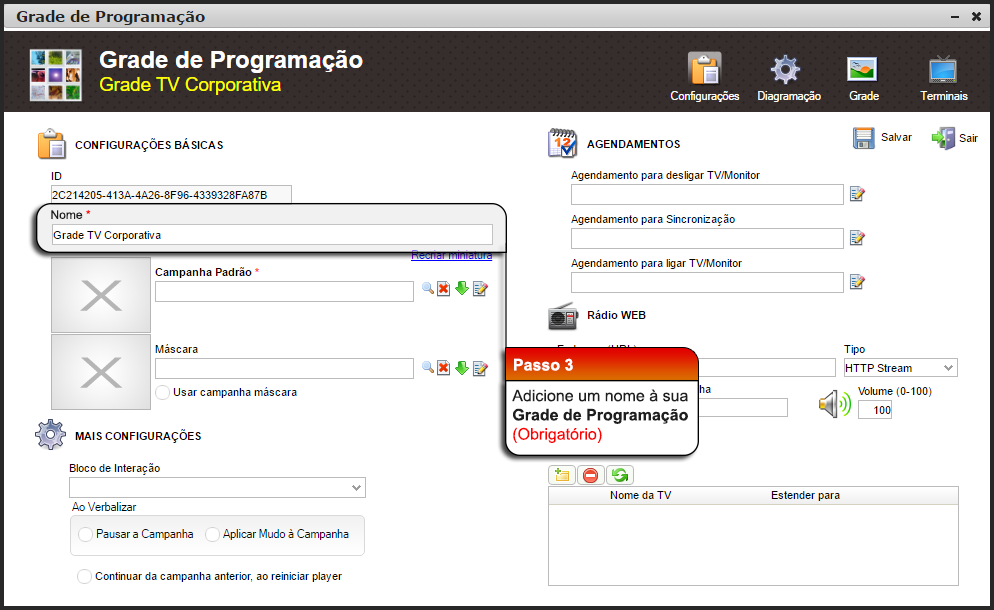Add a TV to the list
This screenshot has width=994, height=610.
click(561, 474)
